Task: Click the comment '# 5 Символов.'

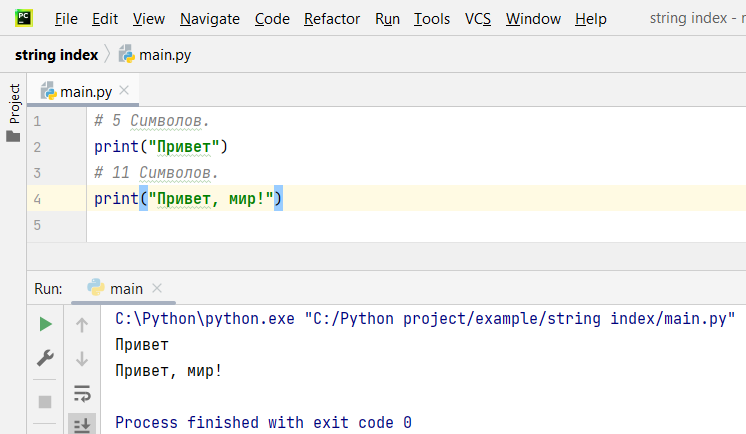Action: pyautogui.click(x=151, y=121)
